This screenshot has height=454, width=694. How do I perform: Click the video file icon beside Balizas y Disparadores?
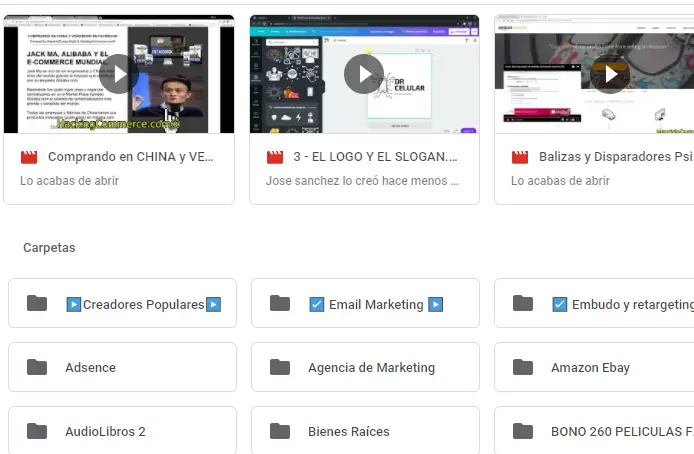click(520, 157)
